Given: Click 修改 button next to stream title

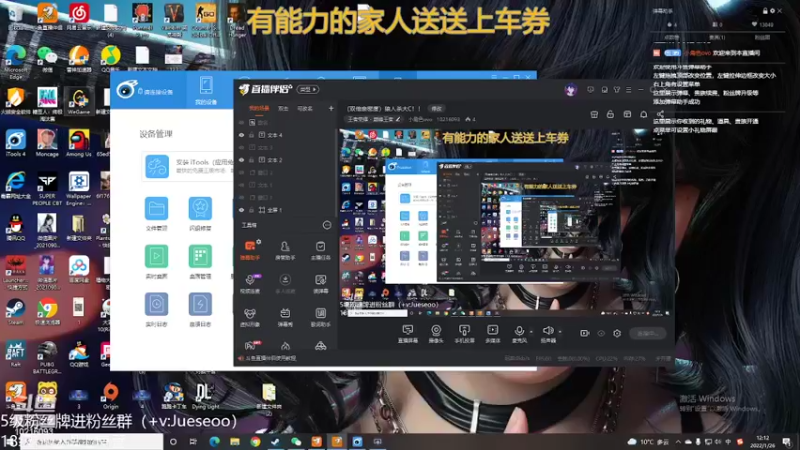Looking at the screenshot, I should coord(437,108).
